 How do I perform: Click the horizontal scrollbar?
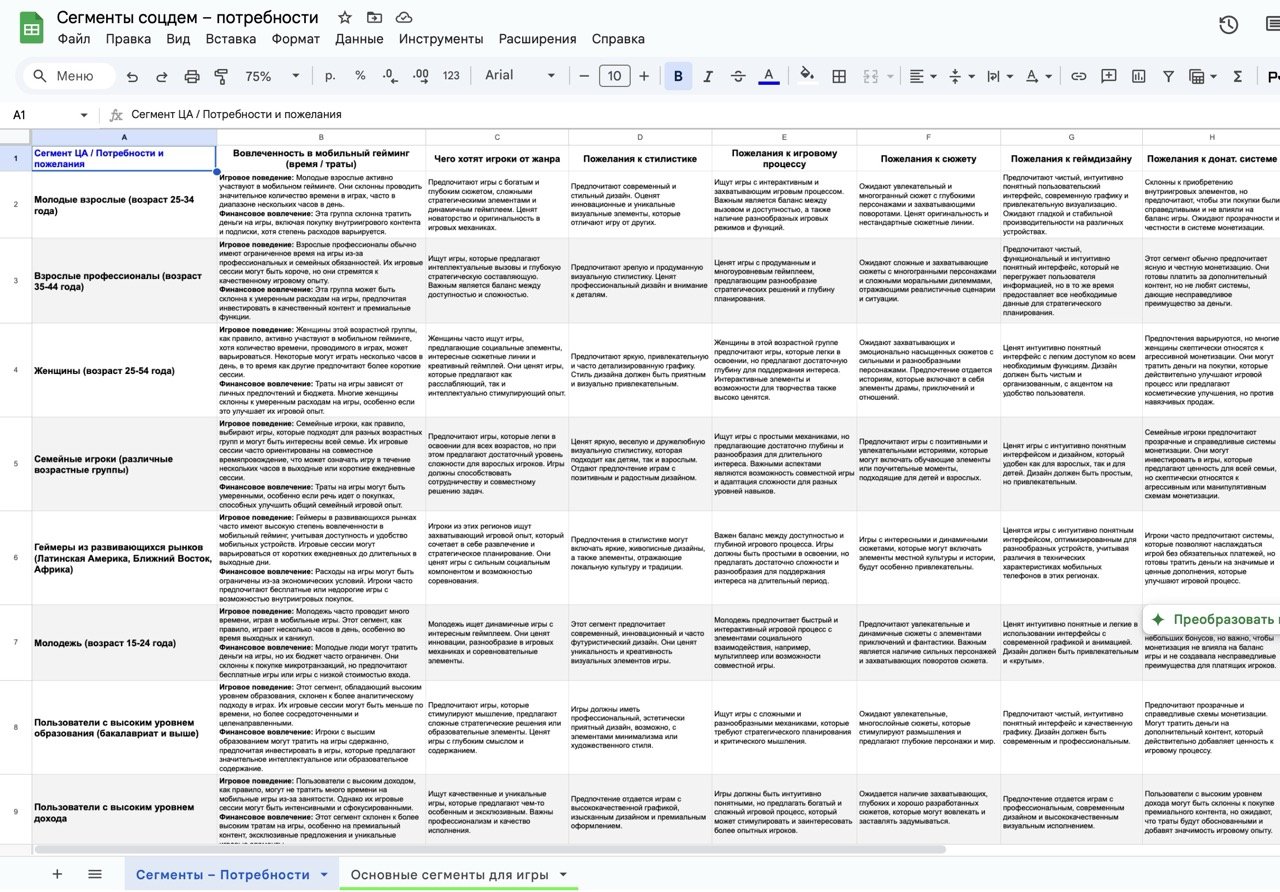(490, 850)
